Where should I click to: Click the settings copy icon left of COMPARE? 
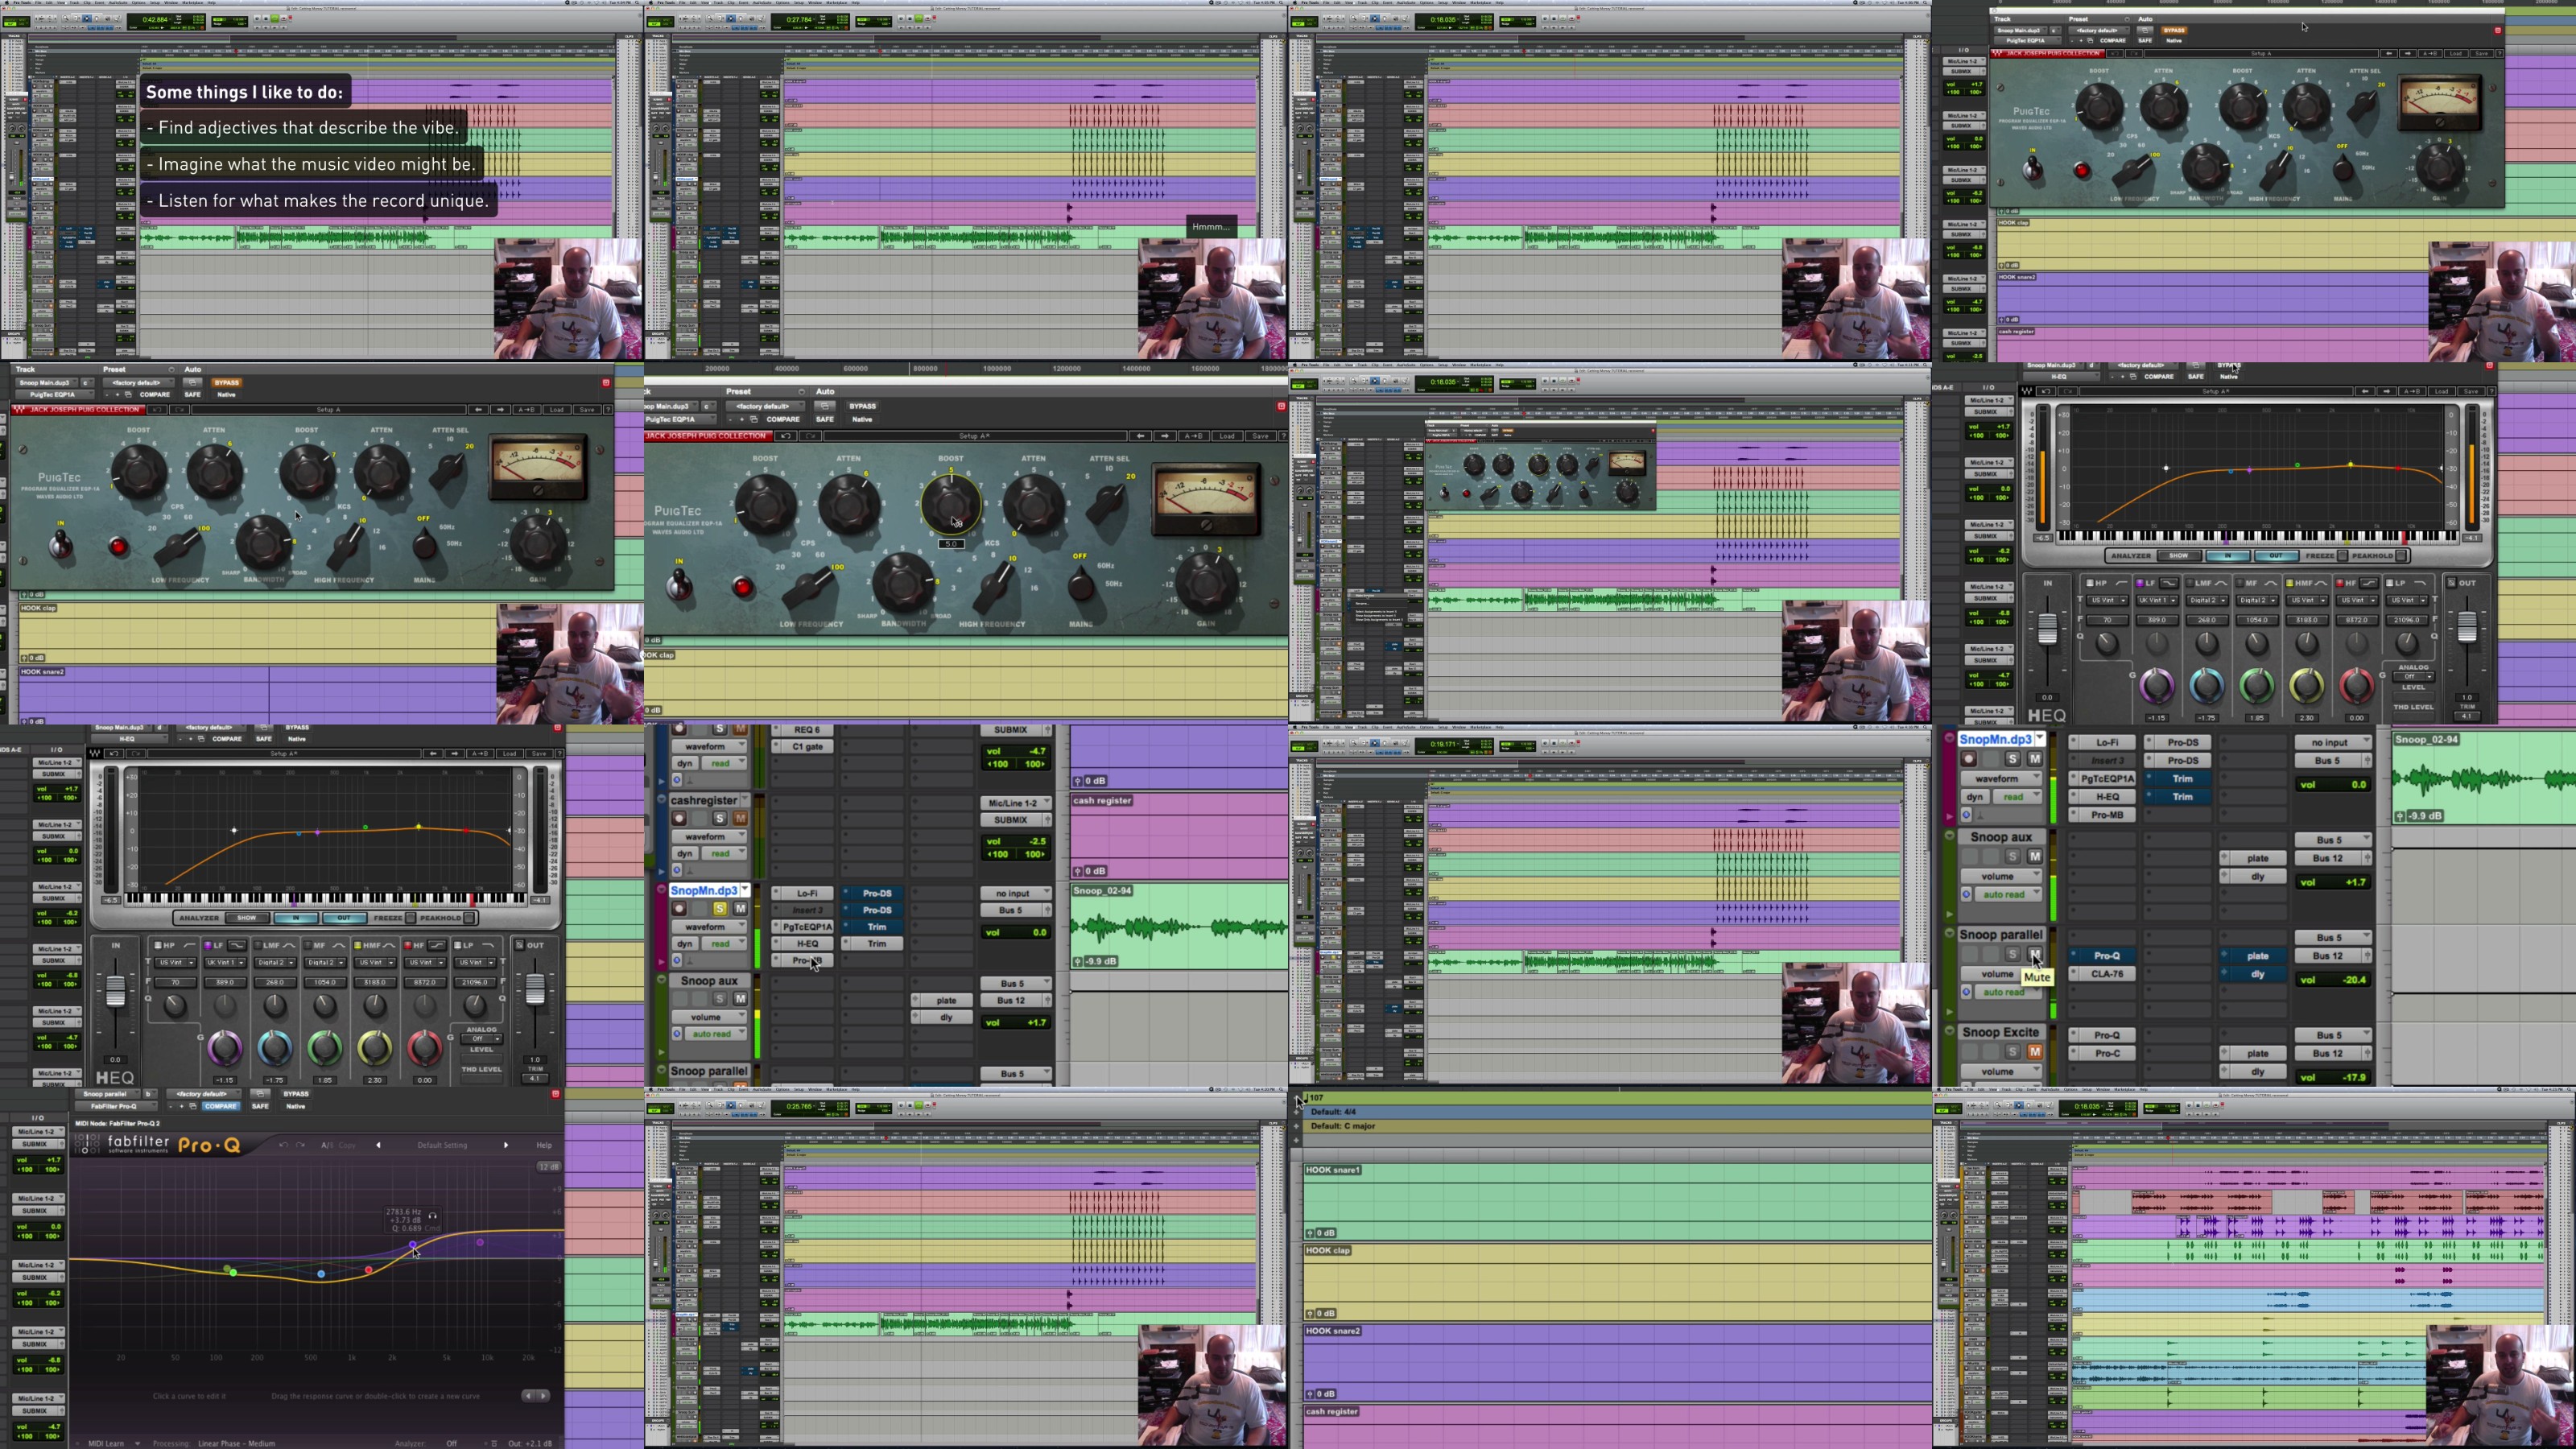pyautogui.click(x=193, y=1106)
